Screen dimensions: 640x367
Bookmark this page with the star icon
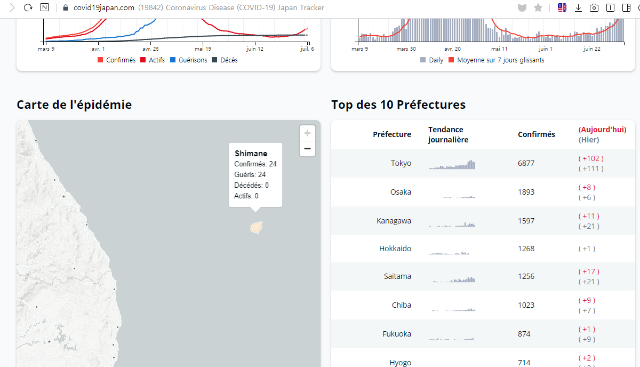(x=538, y=7)
